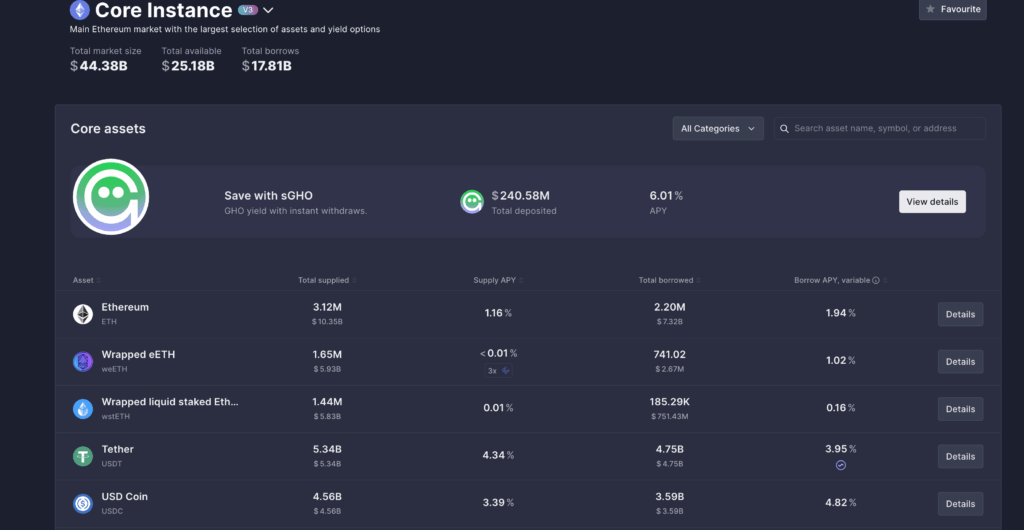Open View details for sGHO
The image size is (1024, 530).
tap(932, 202)
